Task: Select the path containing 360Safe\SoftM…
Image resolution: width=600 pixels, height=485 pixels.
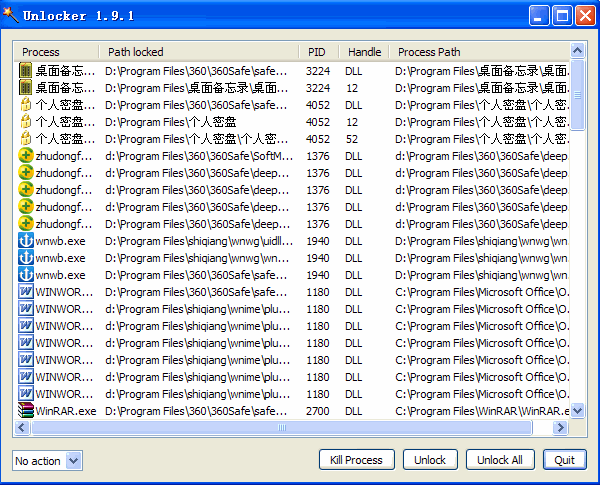Action: coord(199,156)
